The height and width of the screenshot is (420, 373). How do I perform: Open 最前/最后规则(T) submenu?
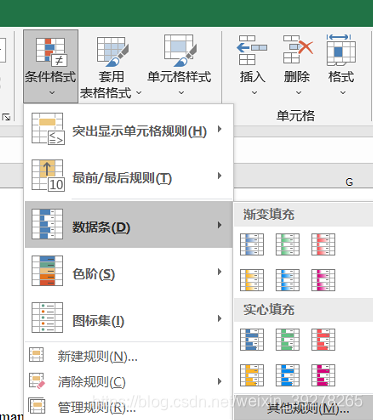tap(129, 176)
